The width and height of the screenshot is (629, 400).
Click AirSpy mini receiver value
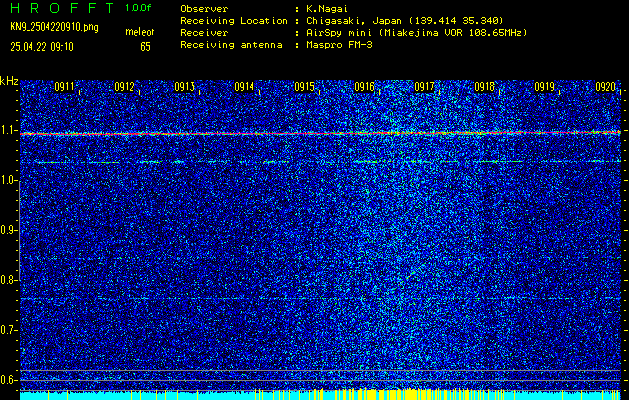pyautogui.click(x=416, y=33)
